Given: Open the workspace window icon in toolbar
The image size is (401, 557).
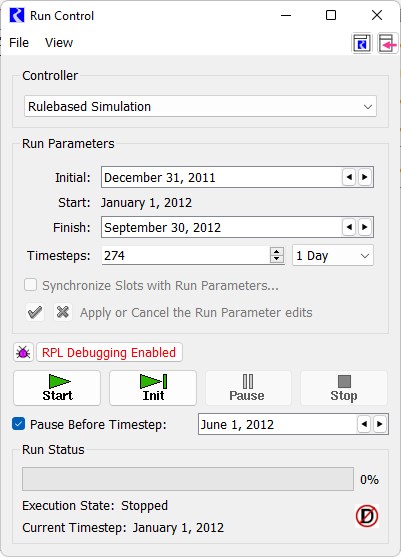Looking at the screenshot, I should (362, 43).
